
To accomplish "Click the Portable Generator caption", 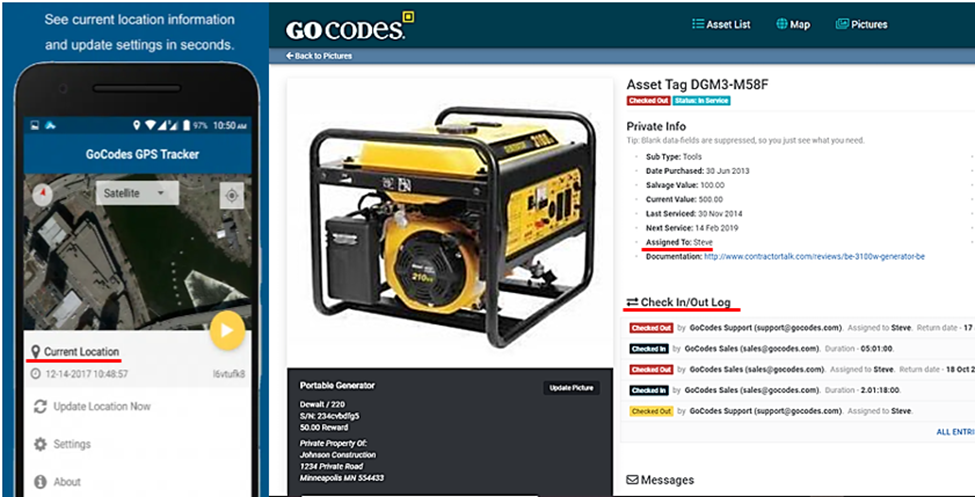I will click(337, 386).
